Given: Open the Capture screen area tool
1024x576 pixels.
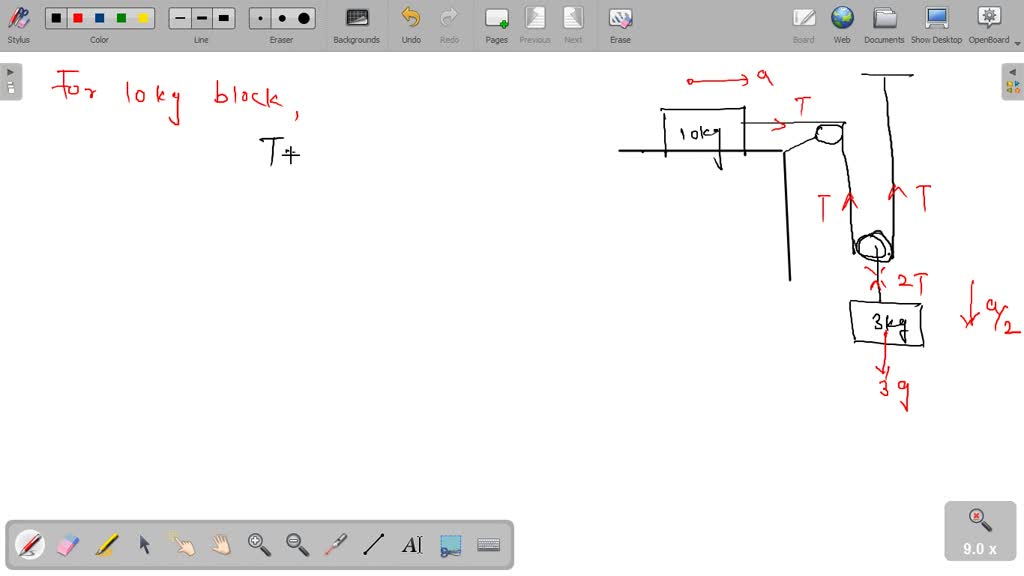Looking at the screenshot, I should point(450,544).
